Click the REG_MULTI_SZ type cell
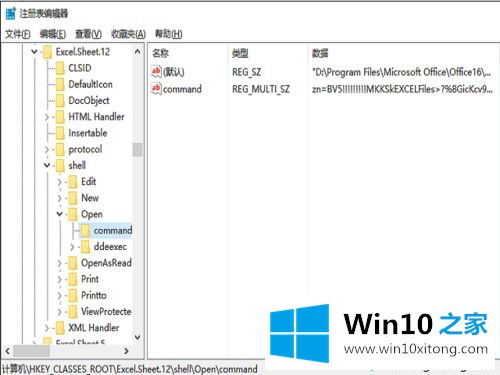The width and height of the screenshot is (500, 375). coord(261,89)
